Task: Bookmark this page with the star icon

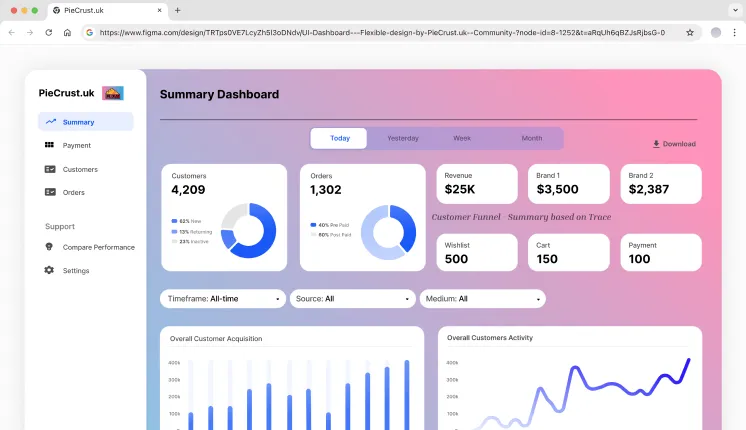Action: [690, 32]
